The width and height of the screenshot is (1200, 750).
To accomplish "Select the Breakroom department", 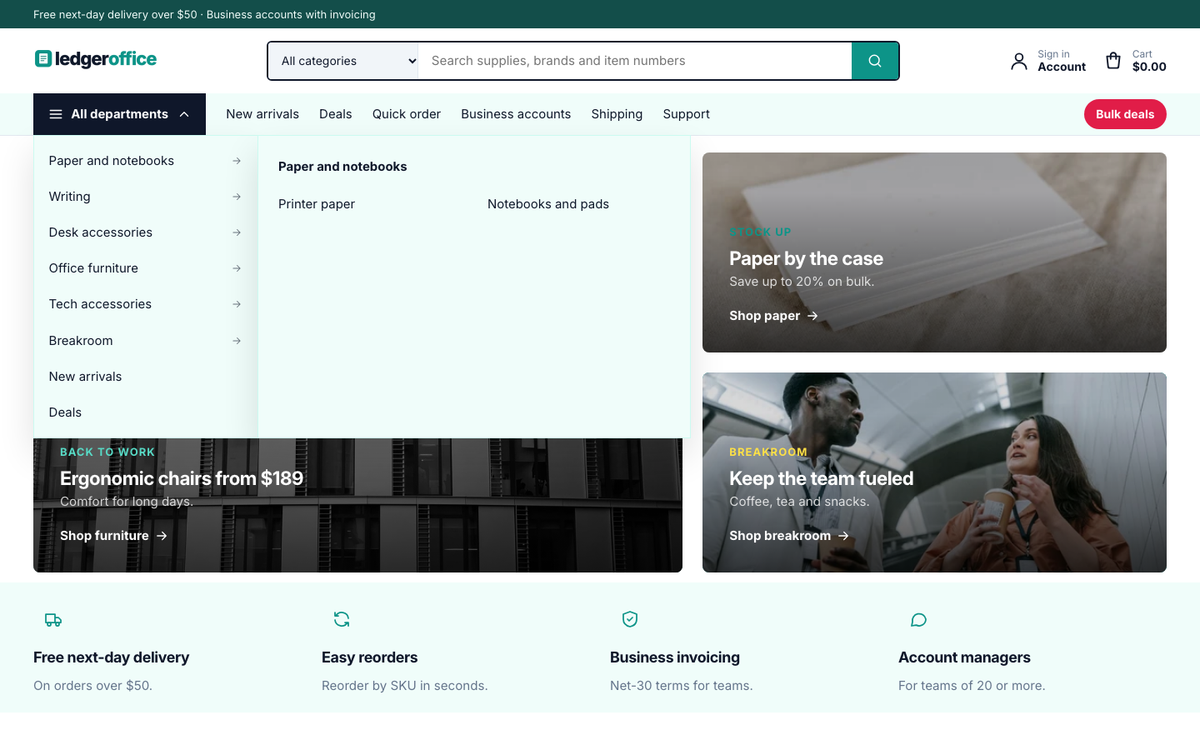I will click(145, 341).
